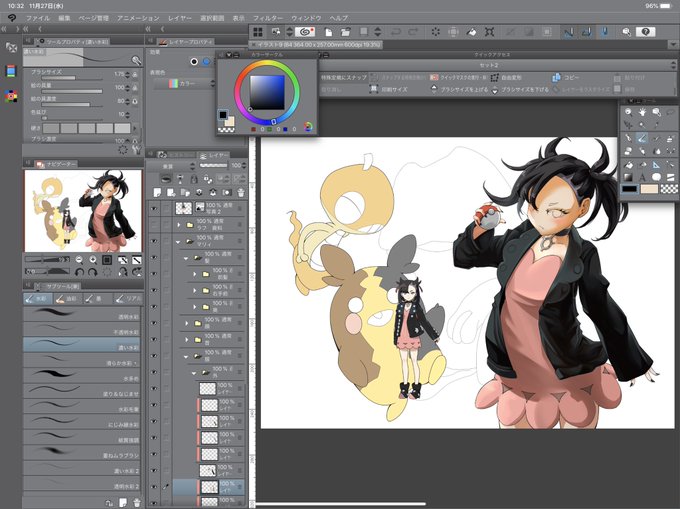This screenshot has width=680, height=509.
Task: Select the Text 'A' tool in tool palette
Action: (642, 177)
